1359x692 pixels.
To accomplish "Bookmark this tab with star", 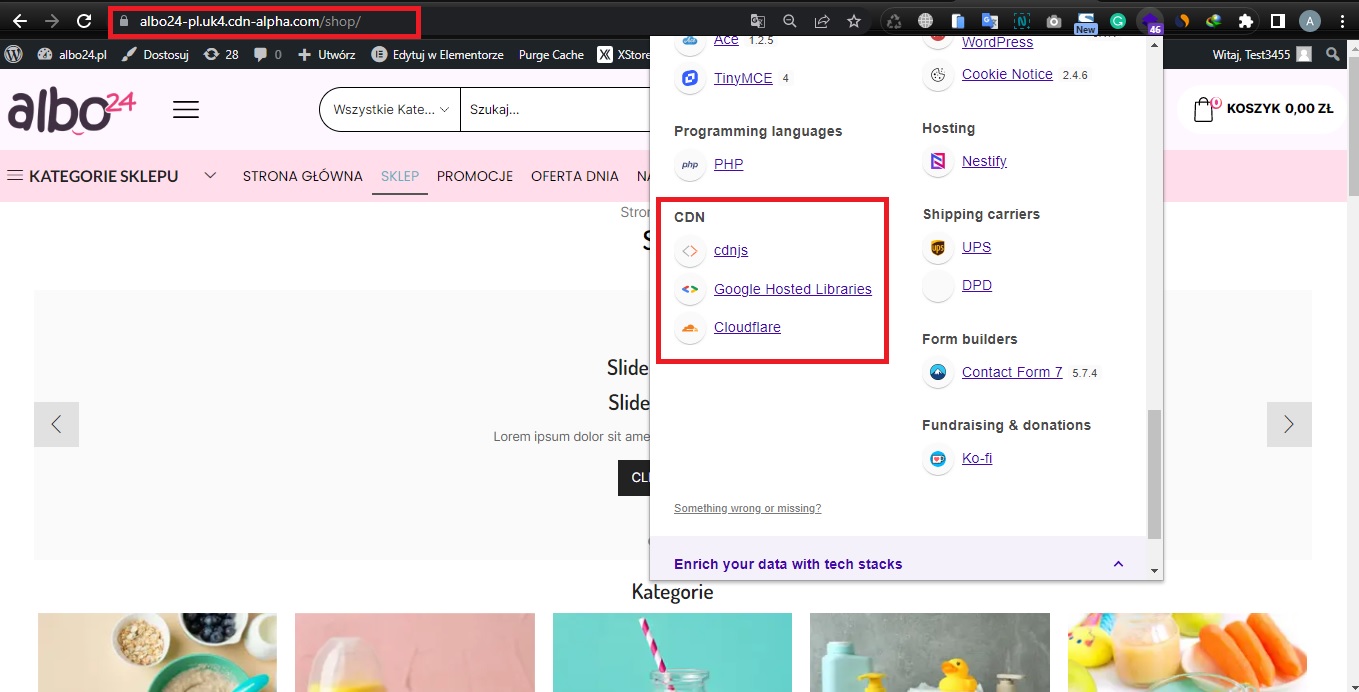I will (854, 21).
